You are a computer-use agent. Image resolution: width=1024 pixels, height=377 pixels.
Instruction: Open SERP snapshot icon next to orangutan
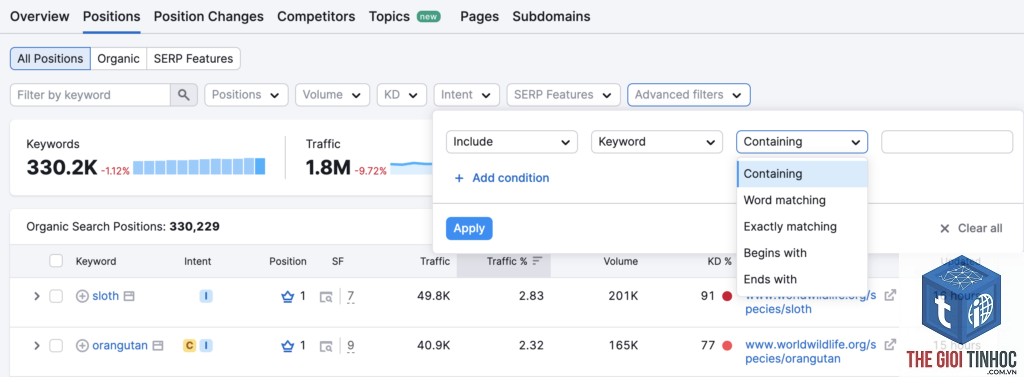(157, 346)
